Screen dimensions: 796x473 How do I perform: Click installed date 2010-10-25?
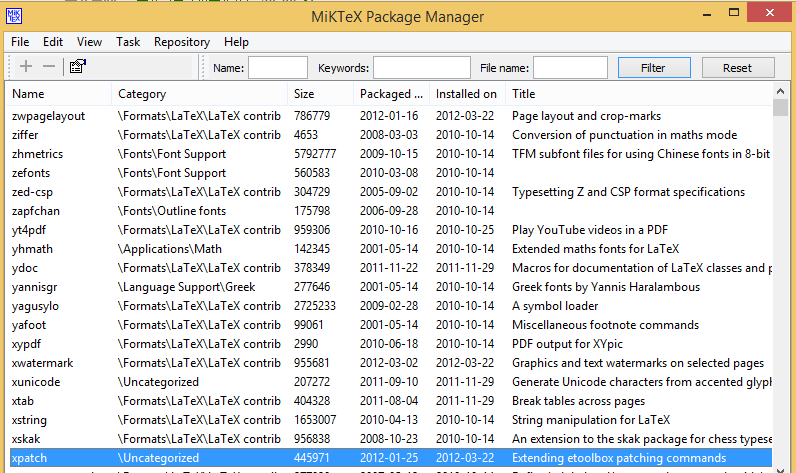coord(465,230)
